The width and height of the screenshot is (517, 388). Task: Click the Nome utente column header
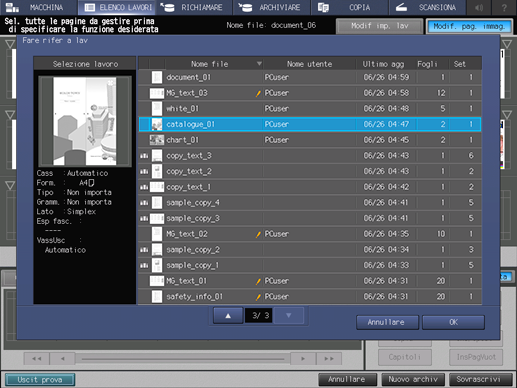pos(309,64)
